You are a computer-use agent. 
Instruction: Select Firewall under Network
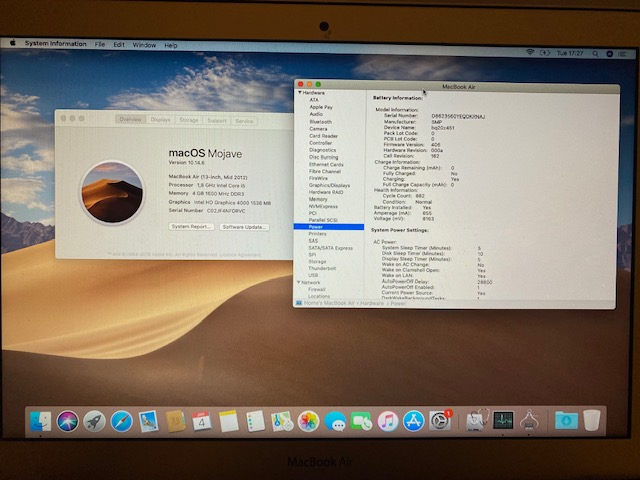pos(316,289)
